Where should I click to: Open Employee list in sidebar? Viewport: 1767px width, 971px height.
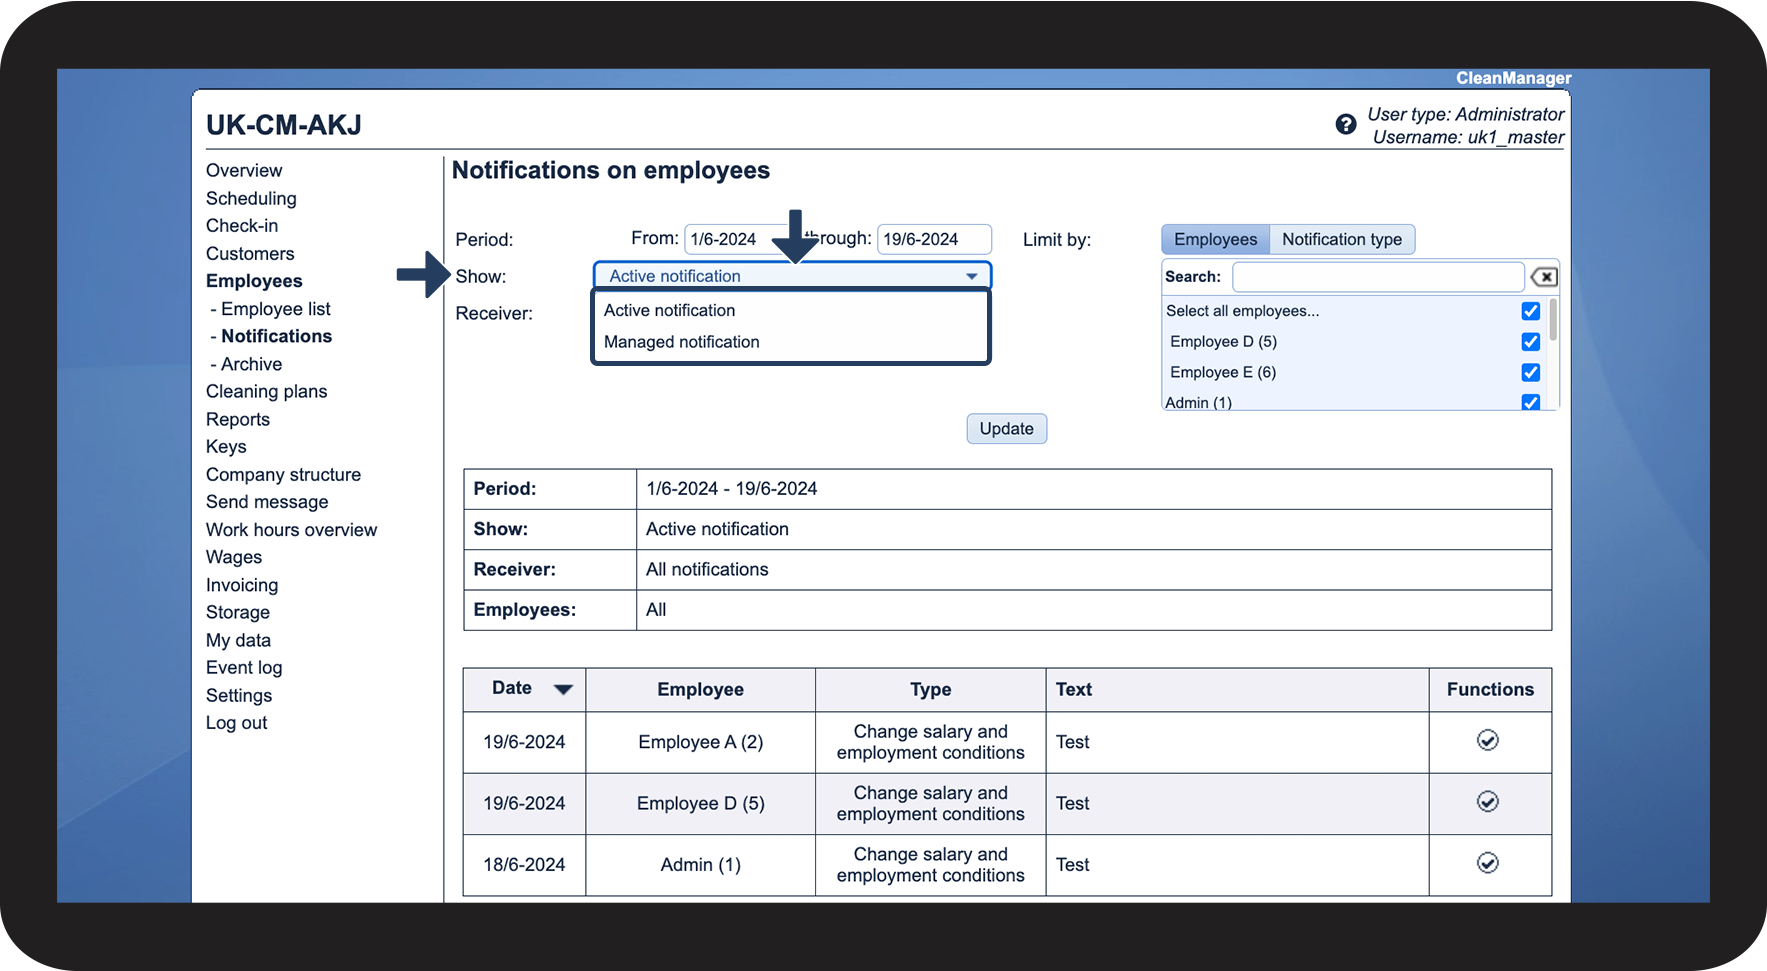pyautogui.click(x=275, y=309)
